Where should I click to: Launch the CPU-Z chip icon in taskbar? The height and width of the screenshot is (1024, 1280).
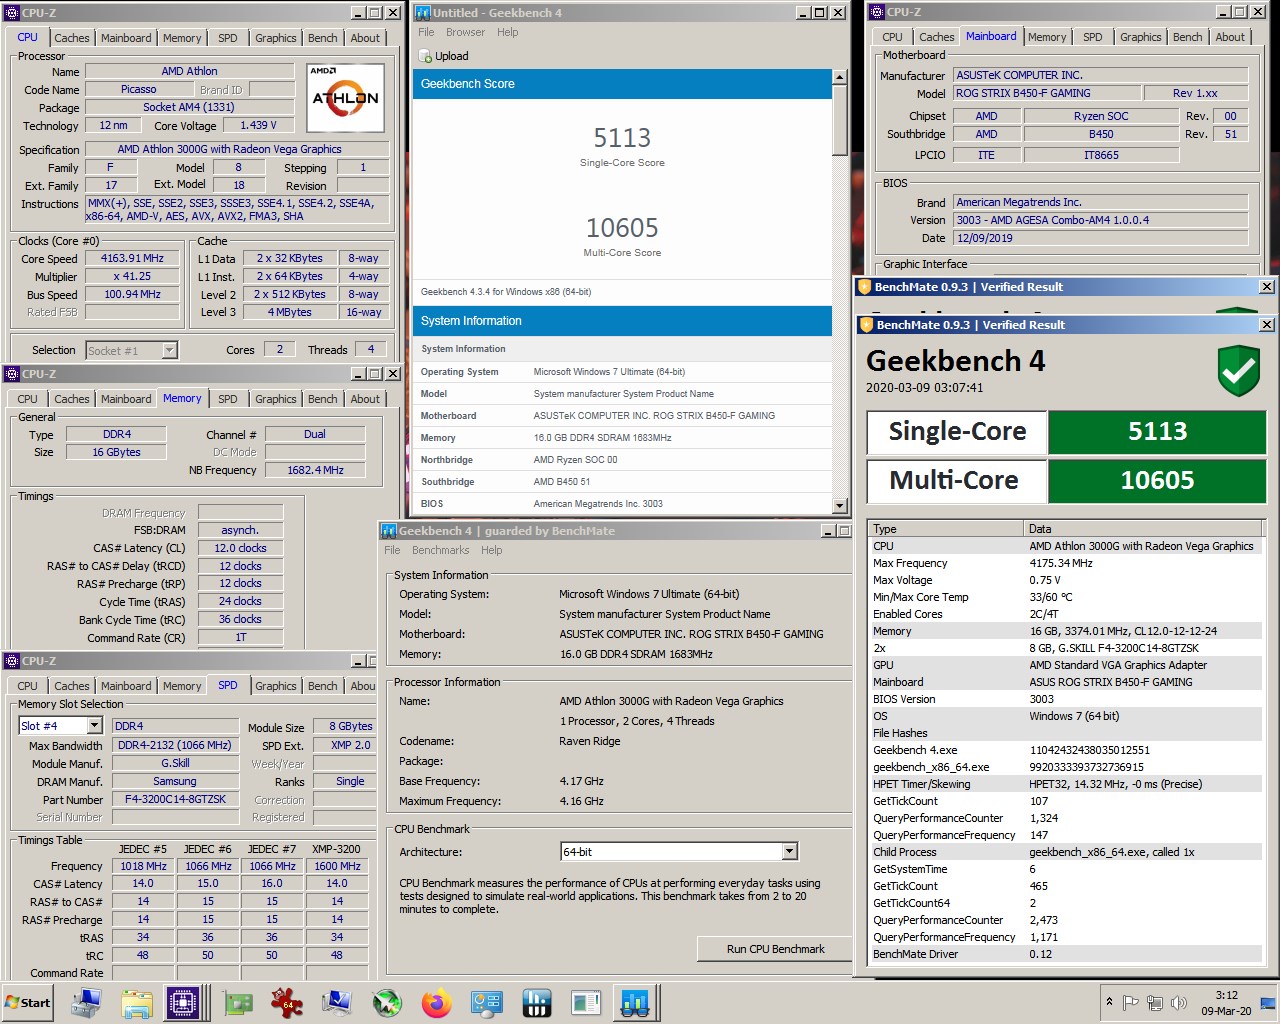pos(184,1002)
